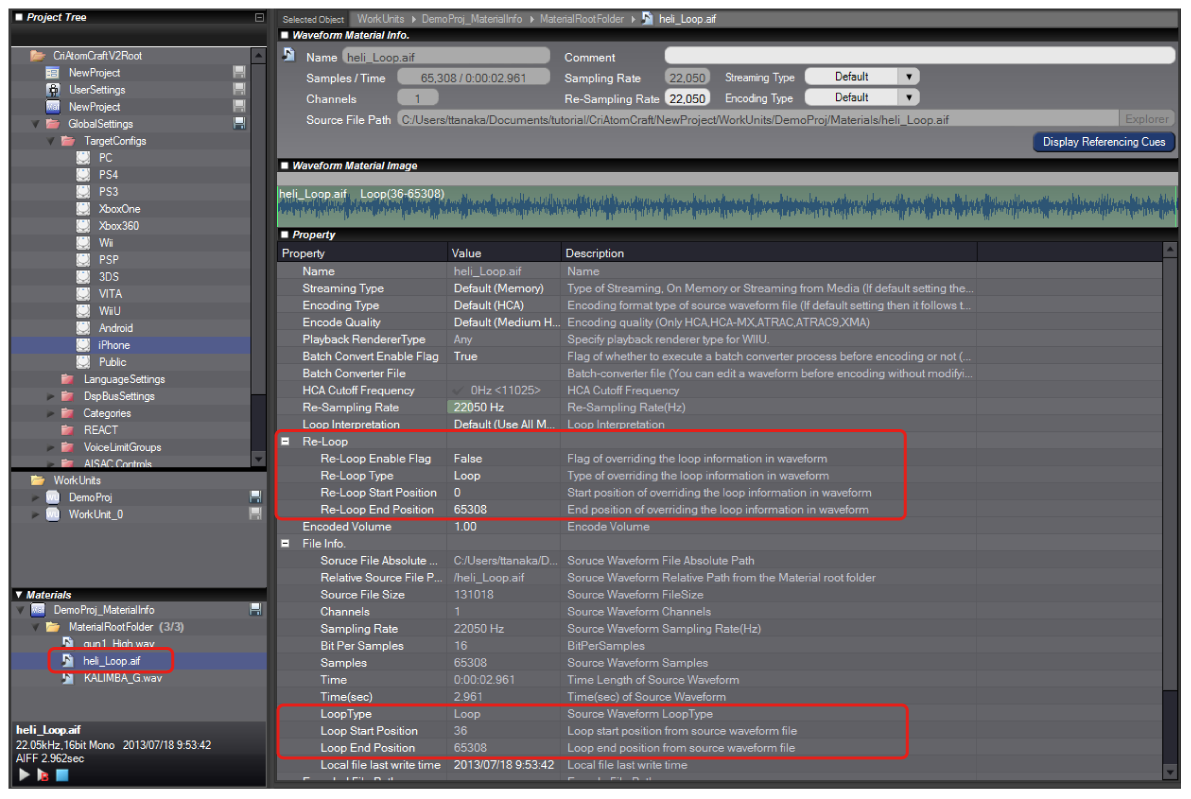Expand the VoiceLimitGroups folder

point(51,447)
